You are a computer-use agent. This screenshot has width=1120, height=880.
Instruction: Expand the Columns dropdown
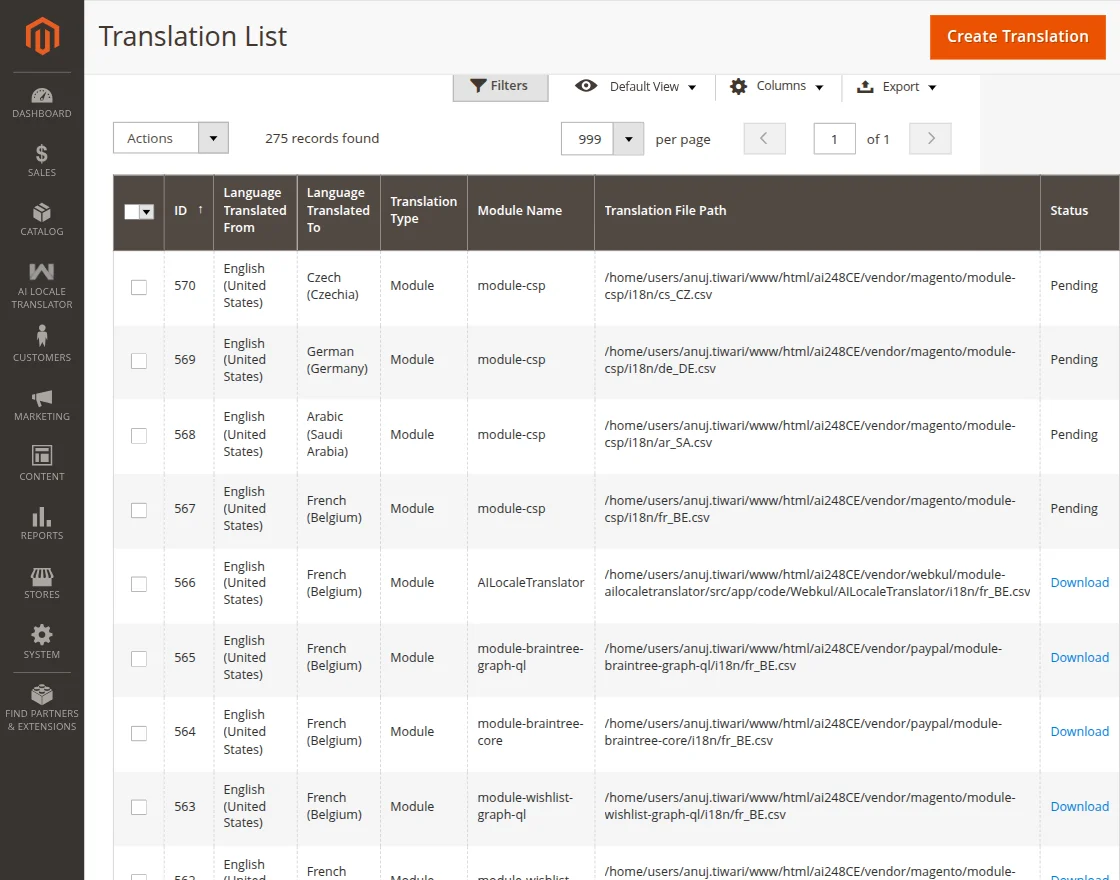(x=777, y=87)
